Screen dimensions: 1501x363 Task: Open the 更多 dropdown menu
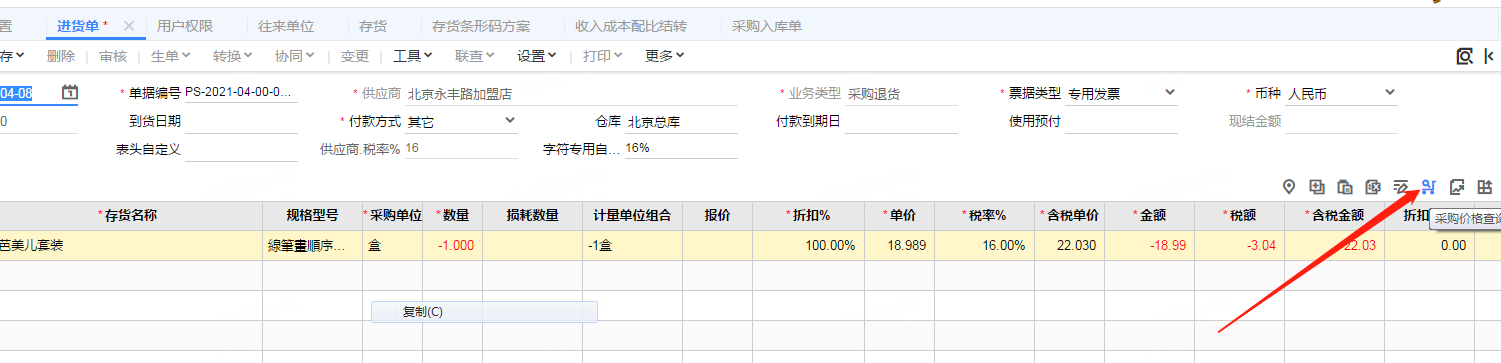point(665,56)
